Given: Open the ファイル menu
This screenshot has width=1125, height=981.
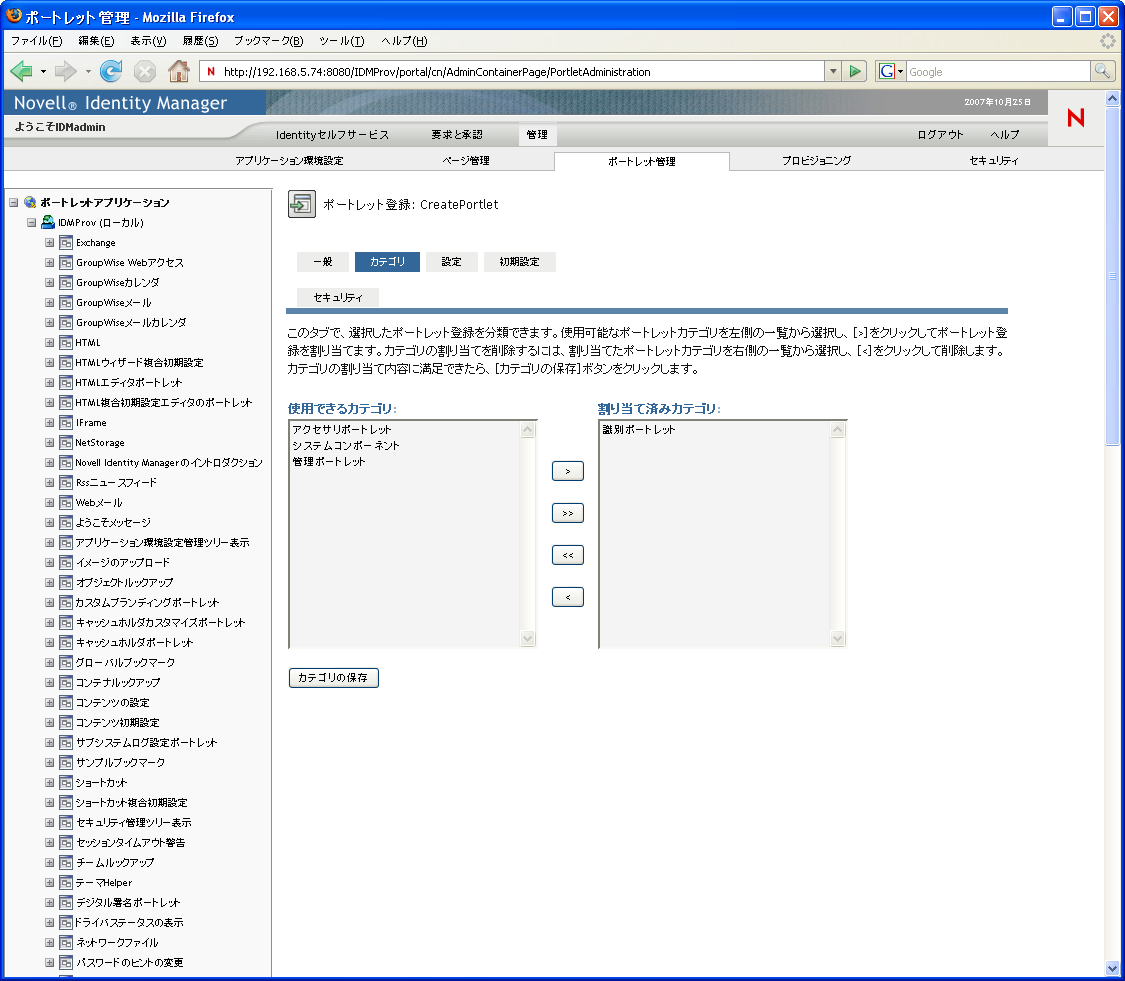Looking at the screenshot, I should (37, 41).
